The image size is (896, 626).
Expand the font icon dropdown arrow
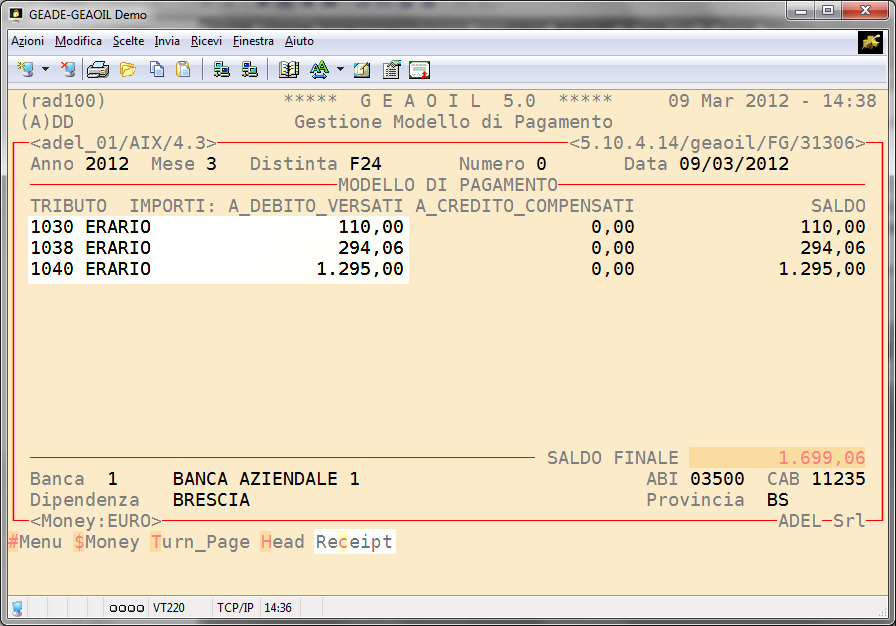click(340, 70)
